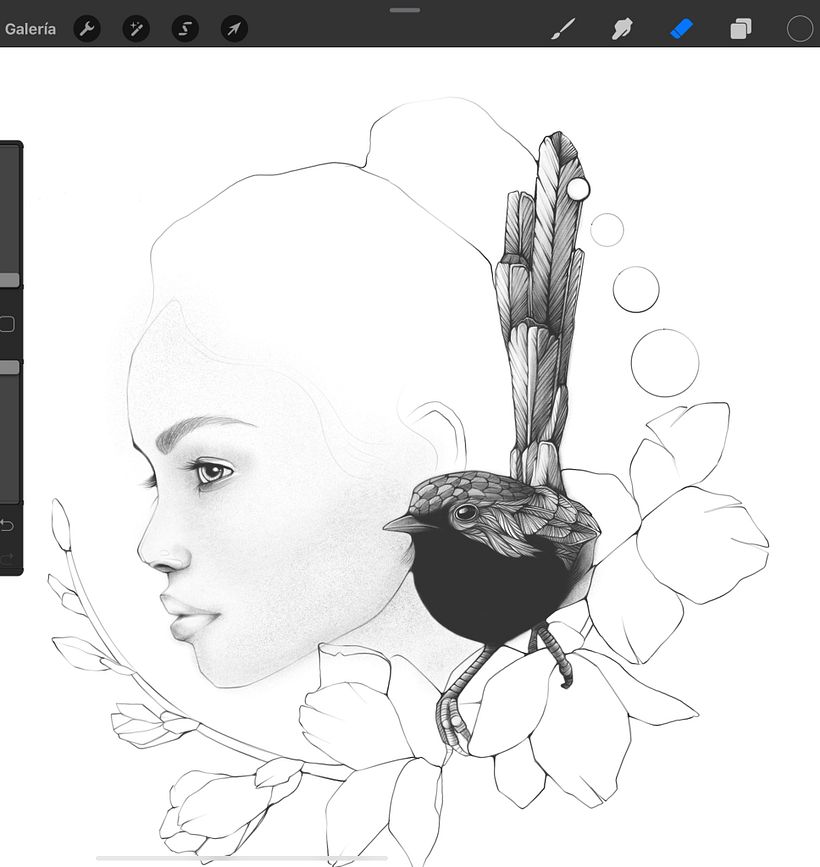
Task: Open the active color circle picker
Action: [800, 29]
